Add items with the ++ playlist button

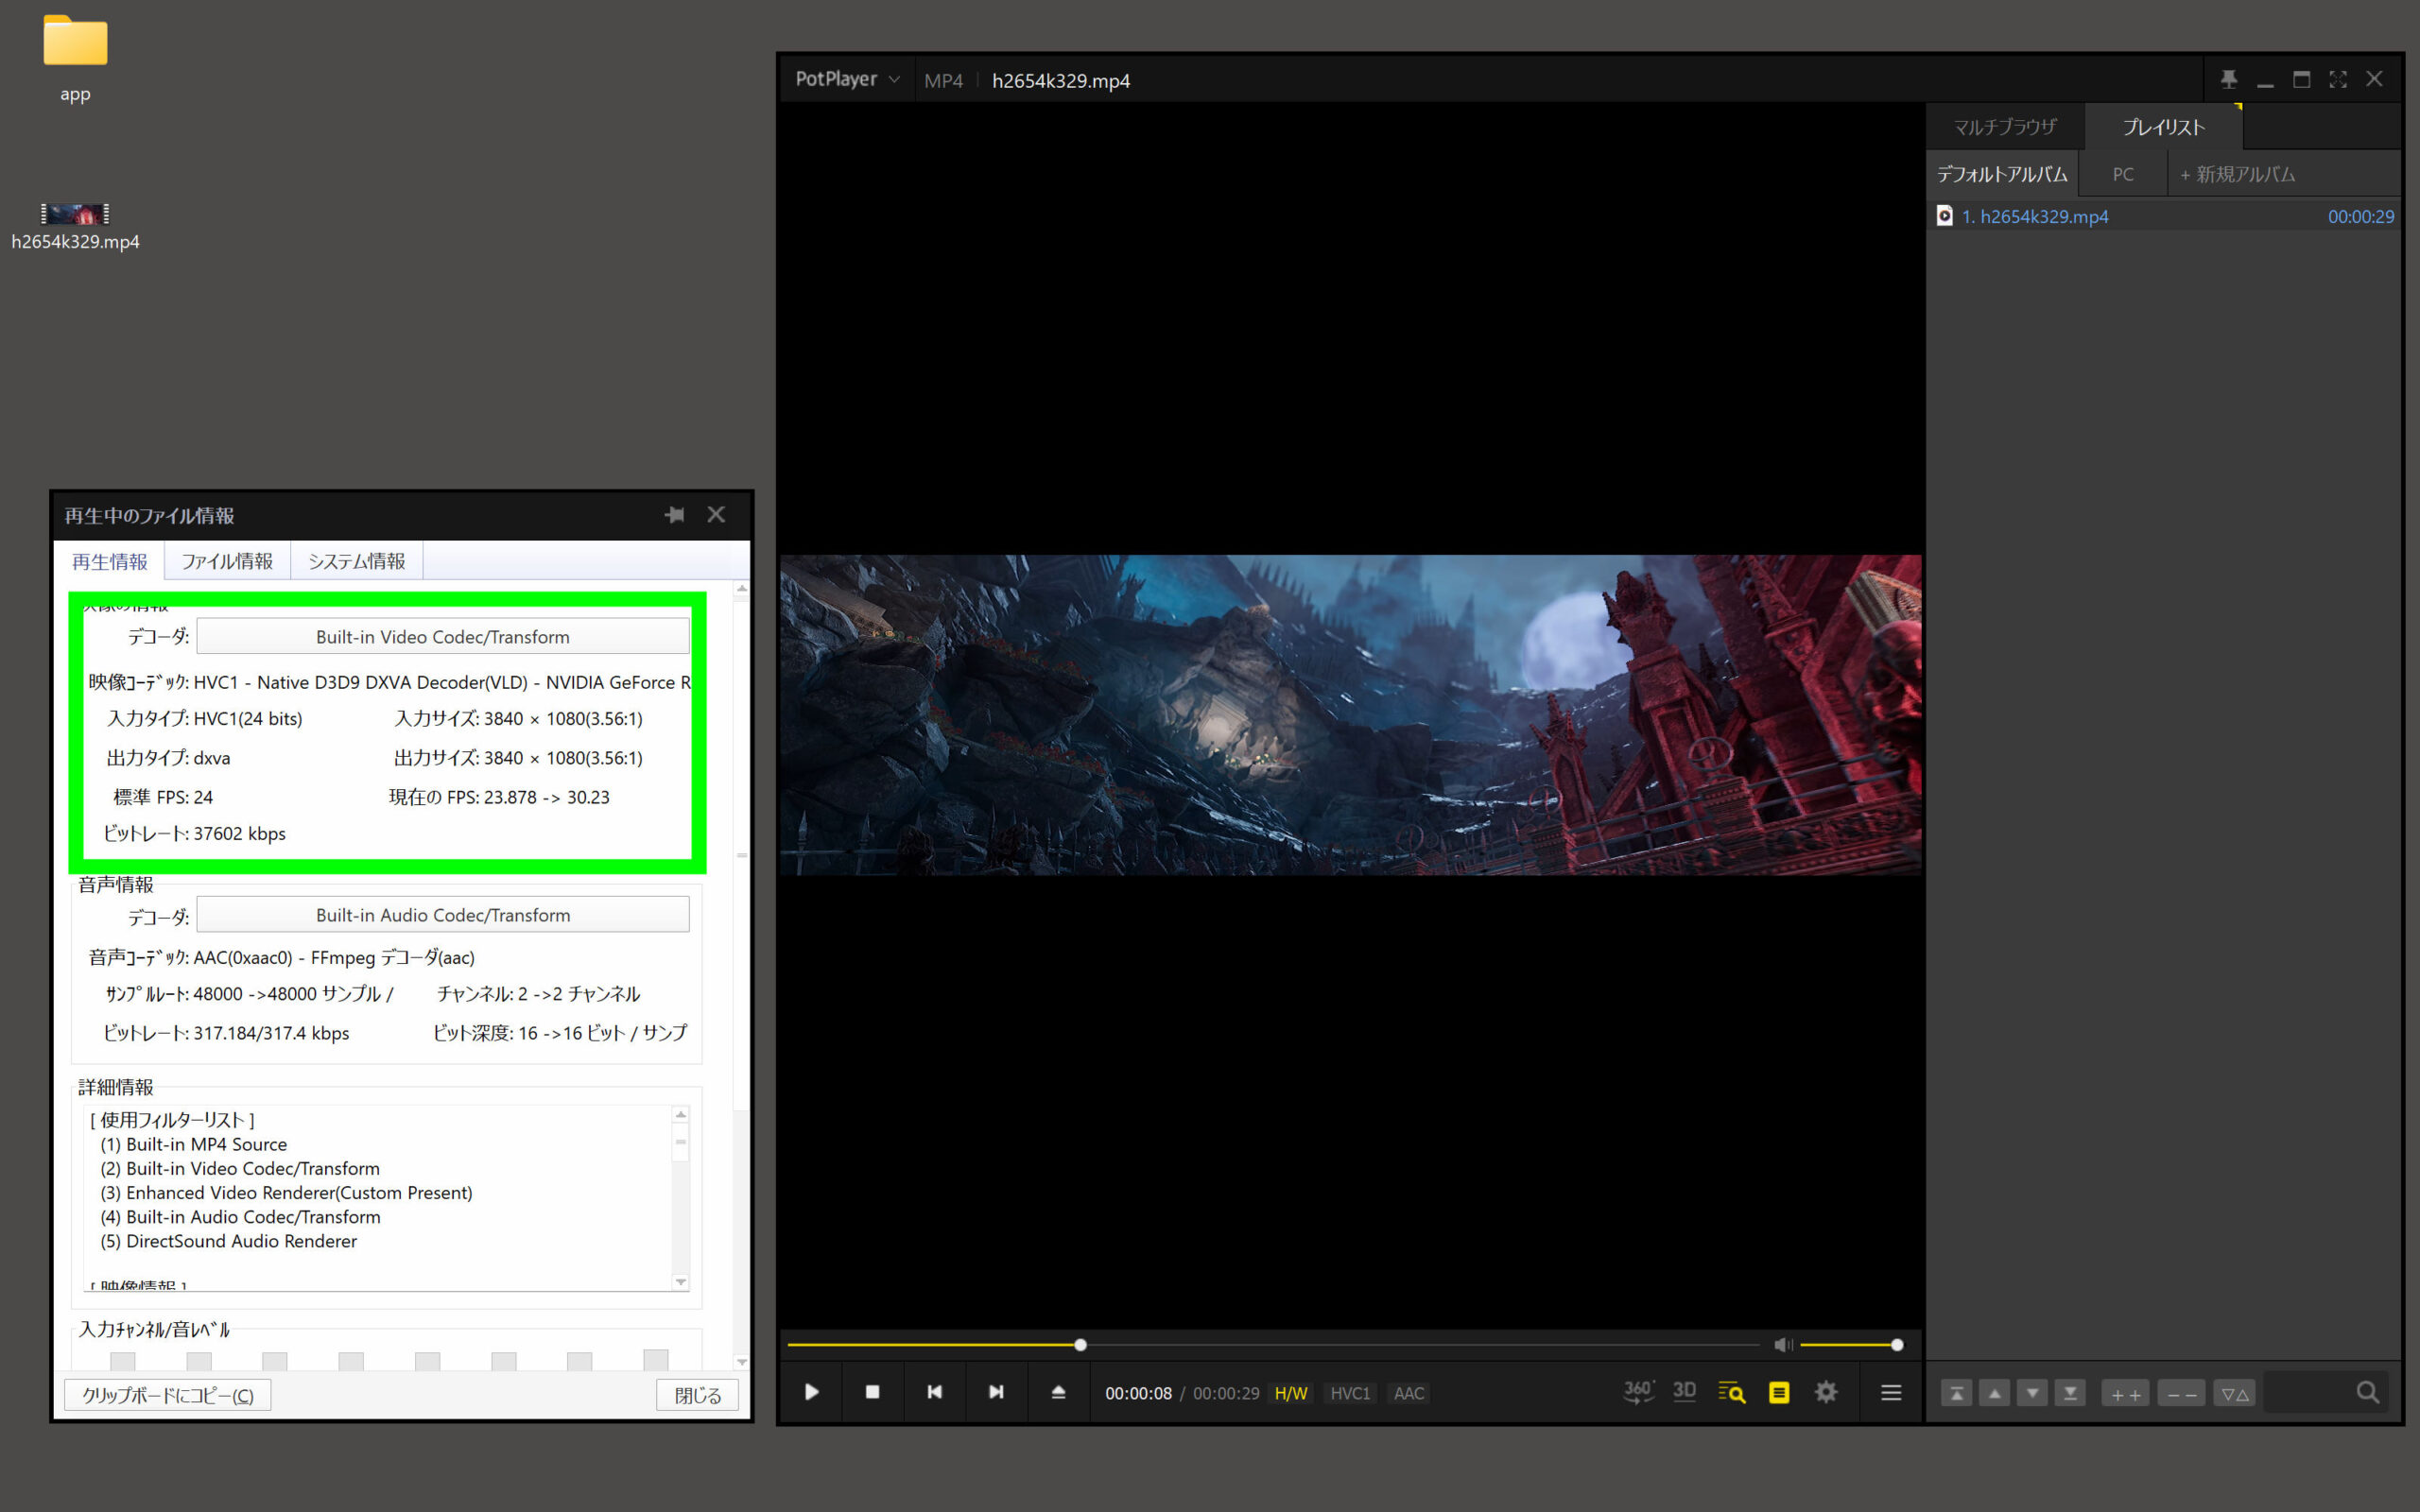[2126, 1393]
